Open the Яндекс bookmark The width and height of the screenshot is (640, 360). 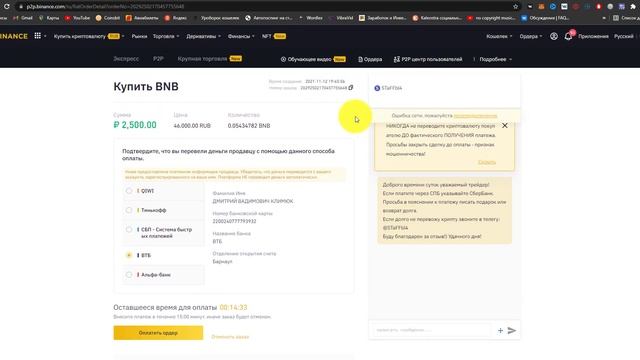[176, 18]
